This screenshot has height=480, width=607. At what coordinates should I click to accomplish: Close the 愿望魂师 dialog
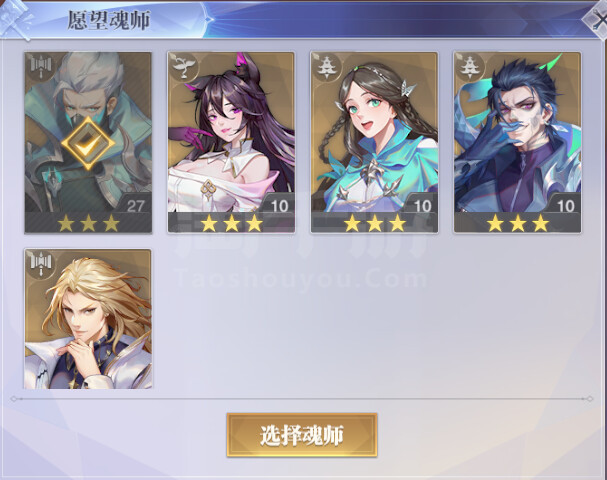(x=597, y=19)
